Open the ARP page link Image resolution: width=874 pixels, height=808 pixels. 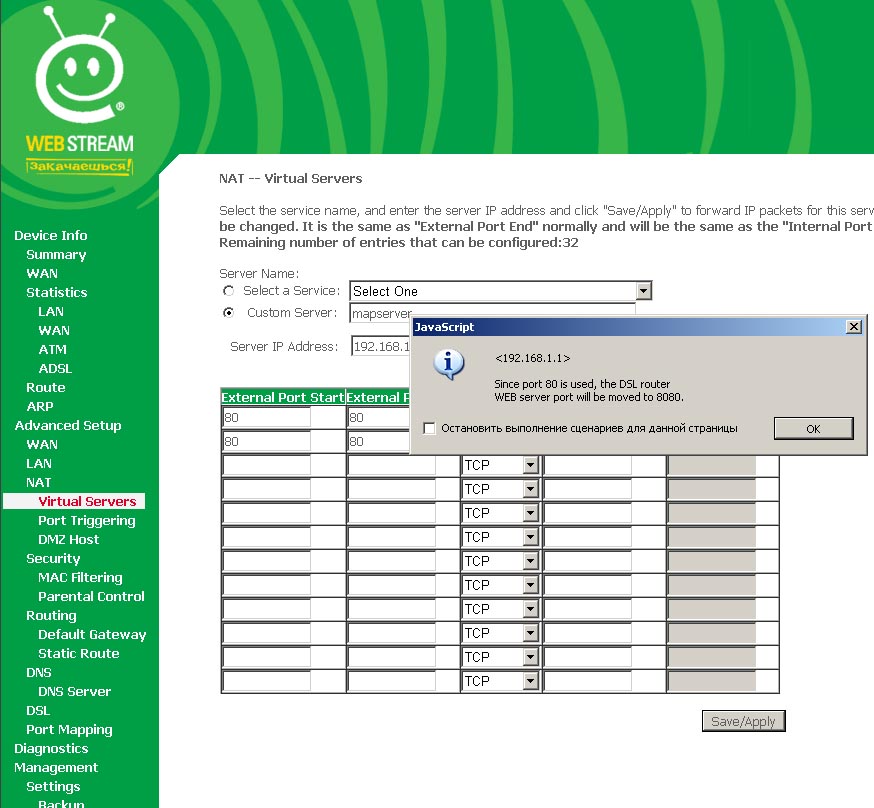(40, 406)
